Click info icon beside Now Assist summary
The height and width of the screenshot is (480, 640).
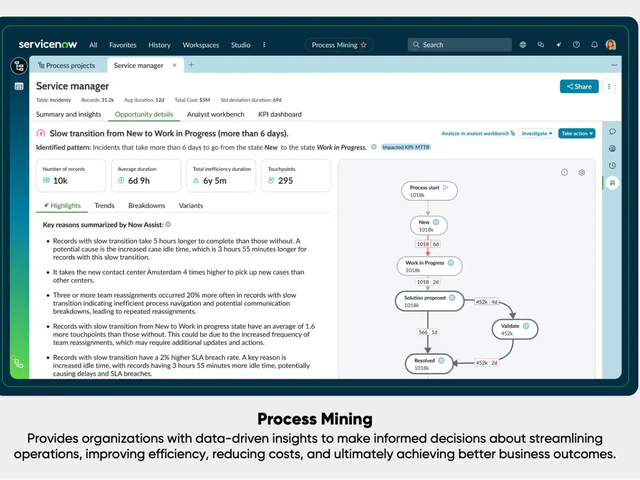coord(168,224)
